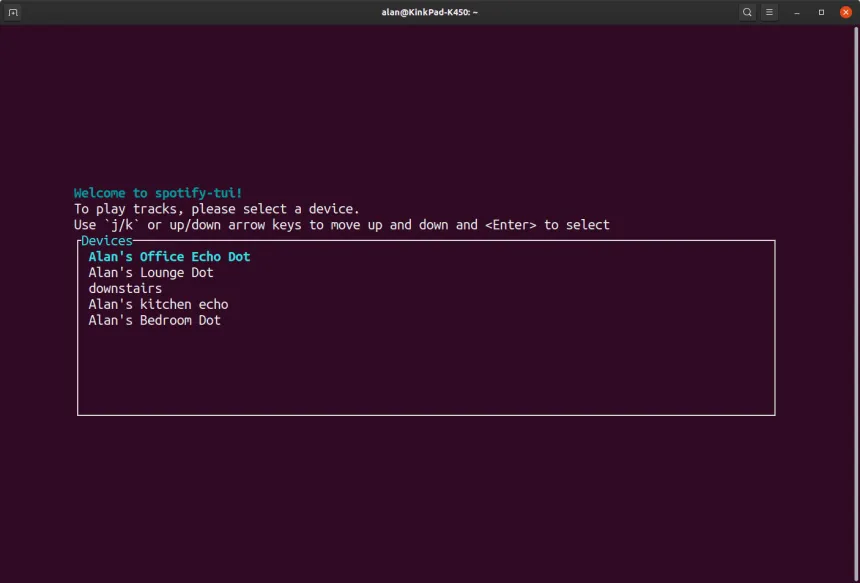Click the Welcome to spotify-tui! heading text
Screen dimensions: 860x583
(x=157, y=192)
